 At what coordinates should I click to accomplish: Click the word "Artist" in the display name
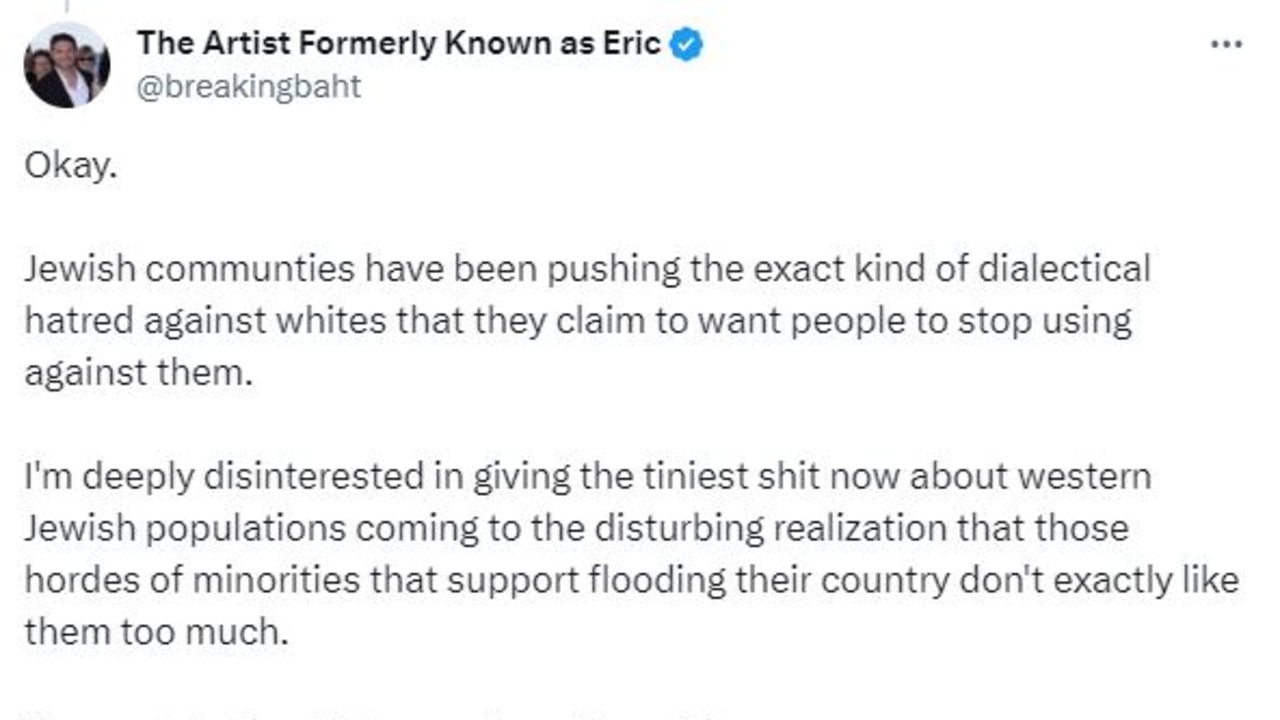click(240, 44)
